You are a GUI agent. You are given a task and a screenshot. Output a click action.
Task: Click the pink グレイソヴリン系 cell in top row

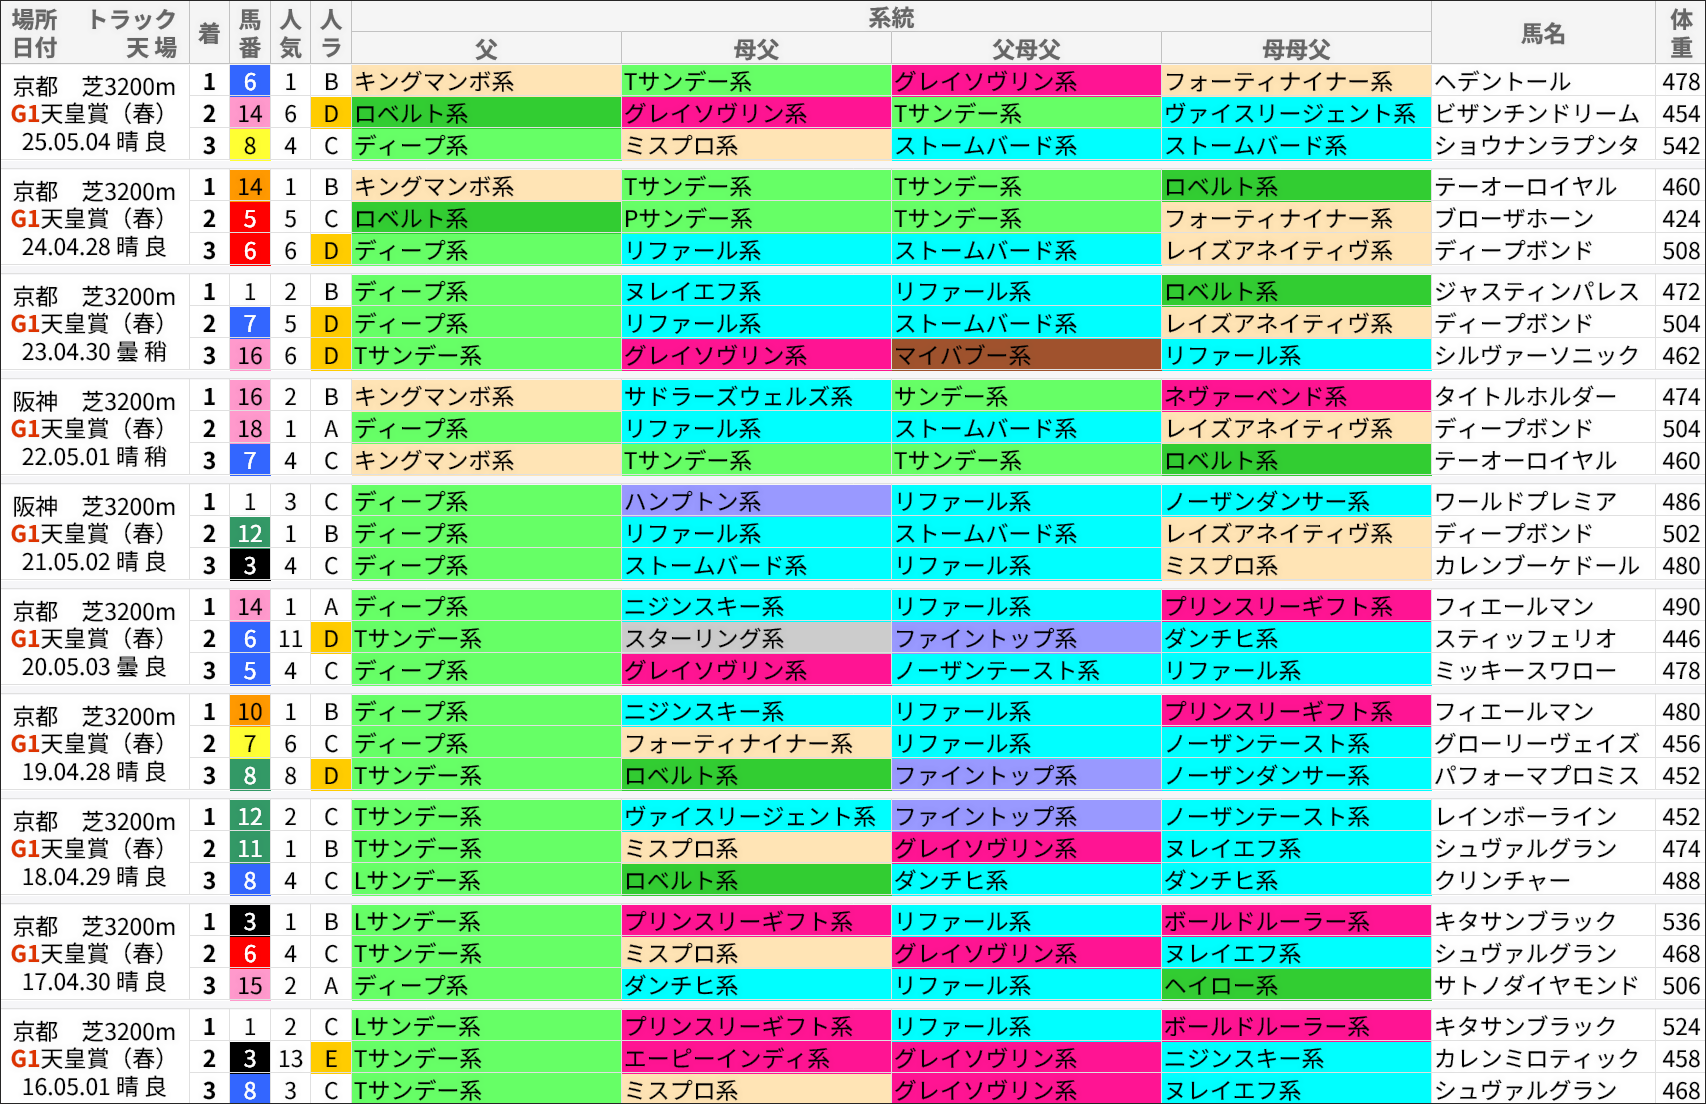1025,82
